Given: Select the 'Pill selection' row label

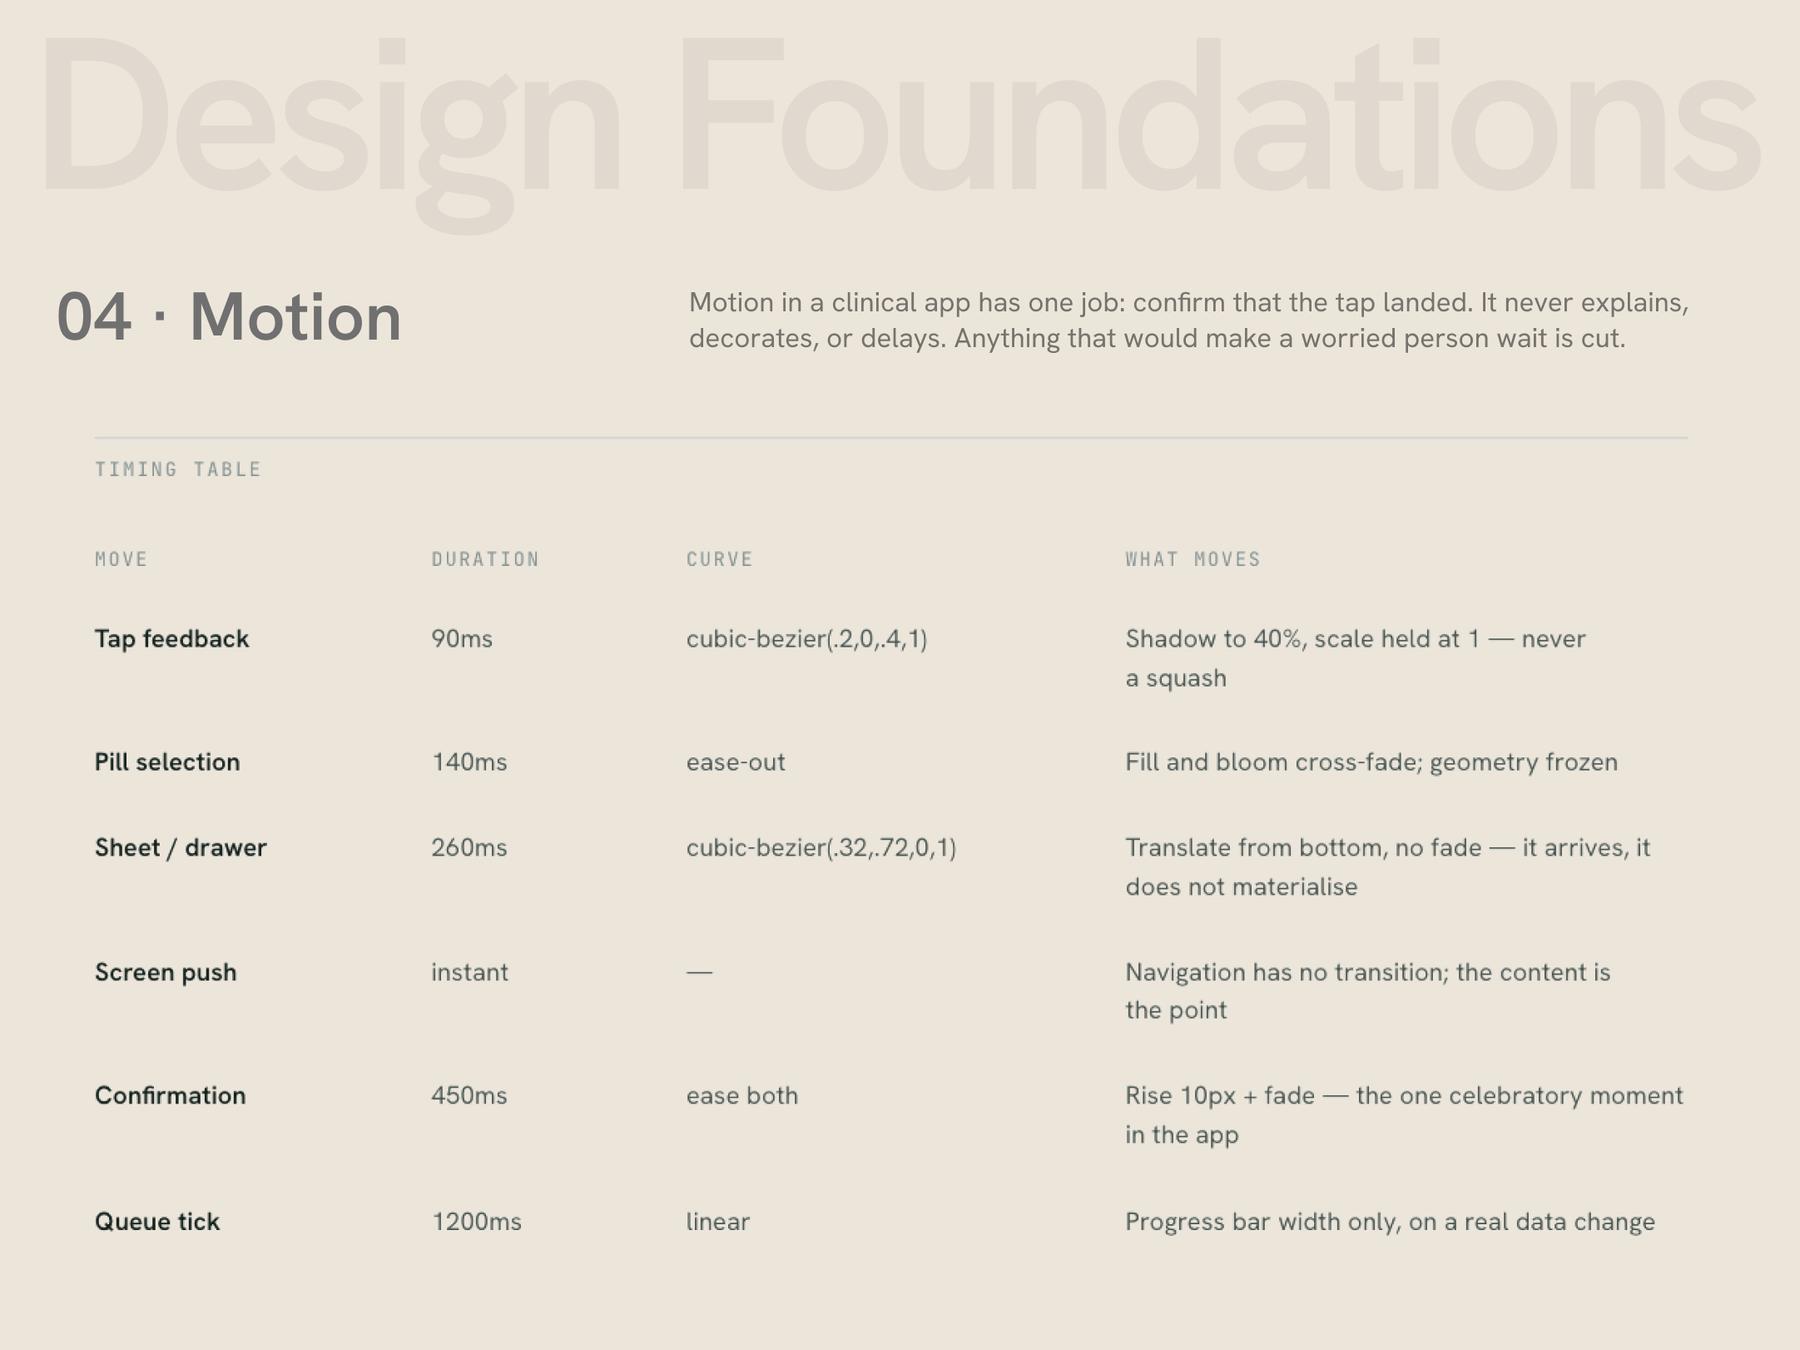Looking at the screenshot, I should coord(167,762).
